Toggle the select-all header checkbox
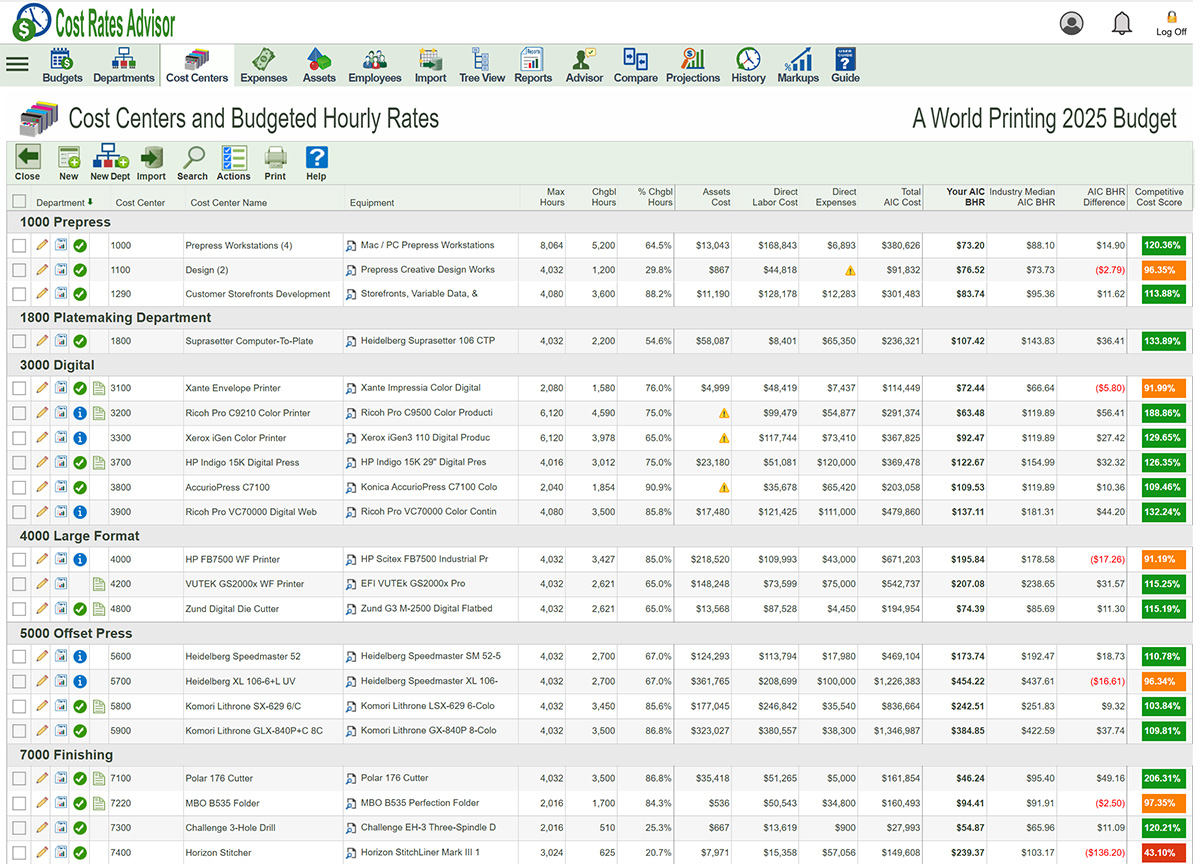This screenshot has height=864, width=1200. click(x=19, y=201)
